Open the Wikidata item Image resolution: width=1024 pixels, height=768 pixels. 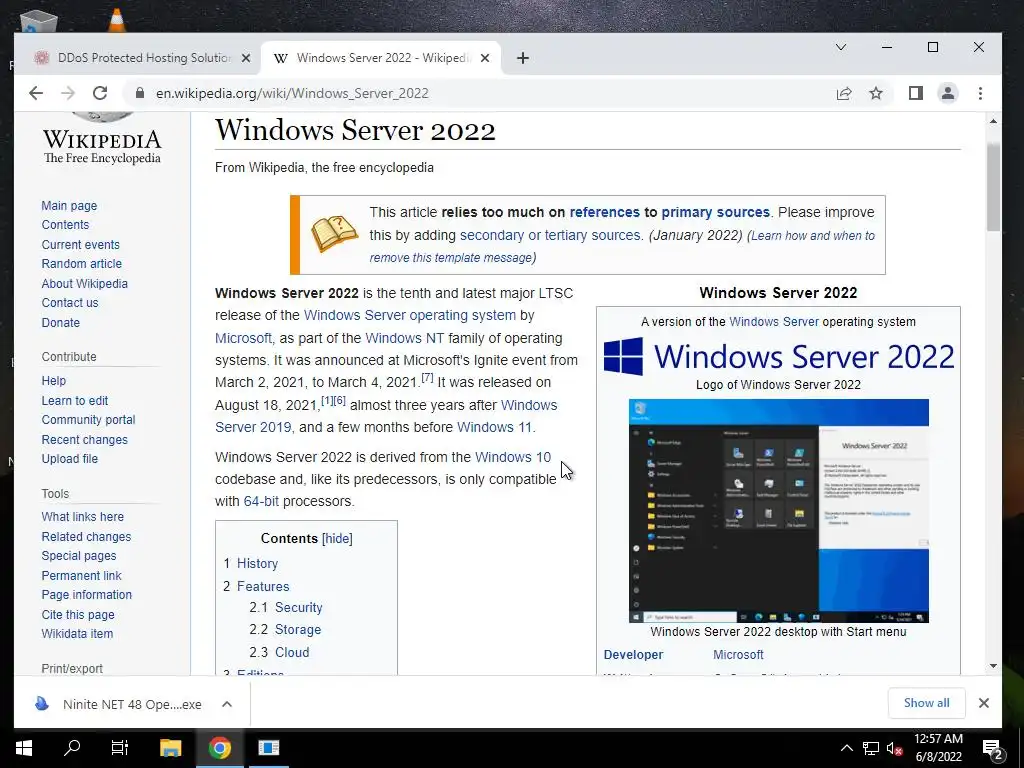(77, 634)
